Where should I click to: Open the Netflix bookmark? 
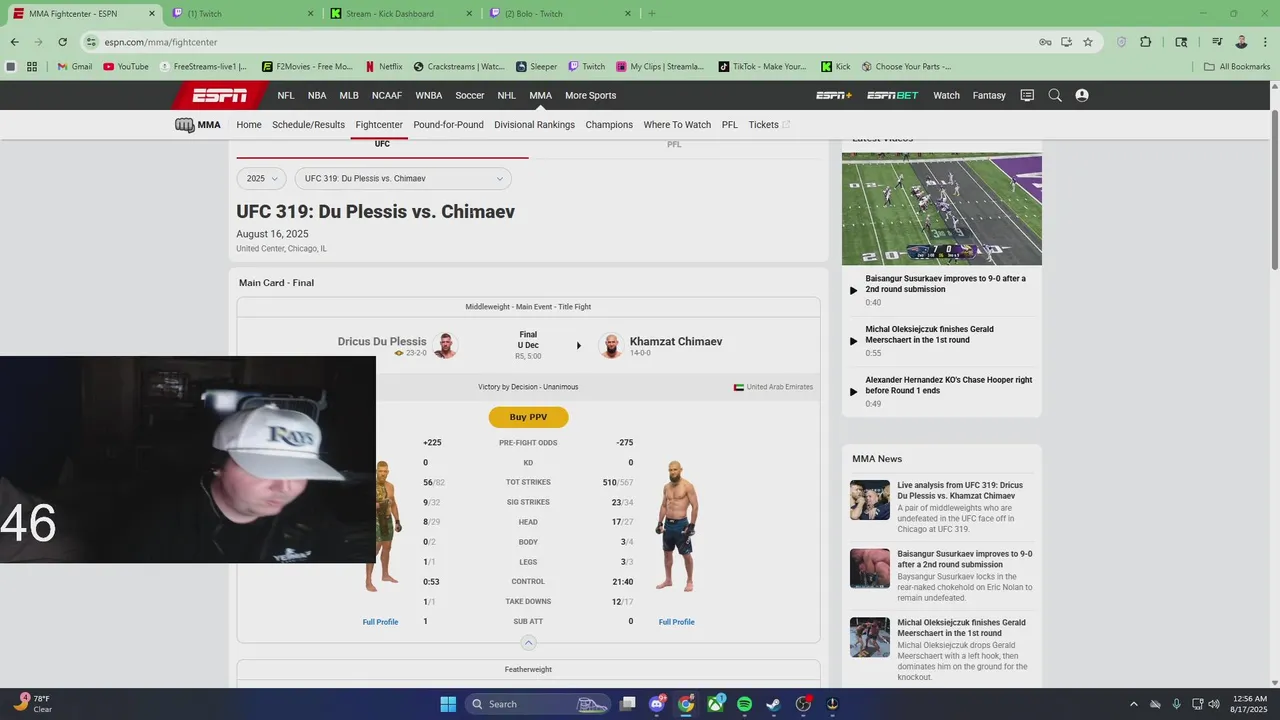384,67
